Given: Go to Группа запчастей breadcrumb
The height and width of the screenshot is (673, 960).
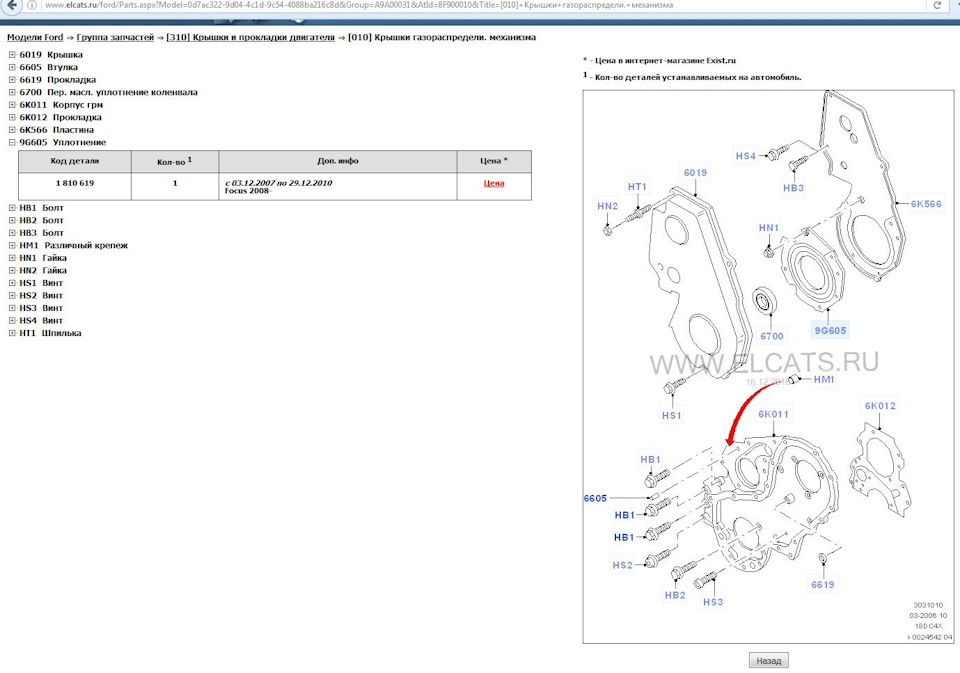Looking at the screenshot, I should [116, 37].
